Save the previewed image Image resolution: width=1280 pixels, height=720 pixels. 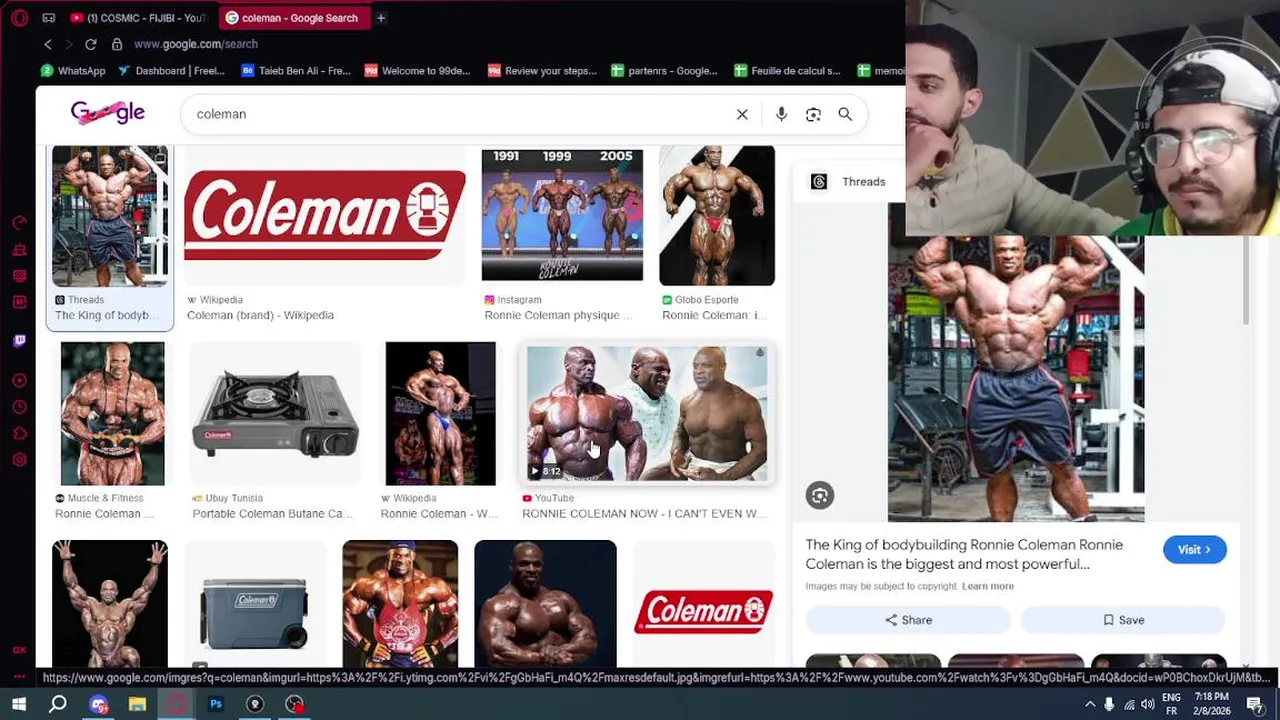pos(1123,620)
